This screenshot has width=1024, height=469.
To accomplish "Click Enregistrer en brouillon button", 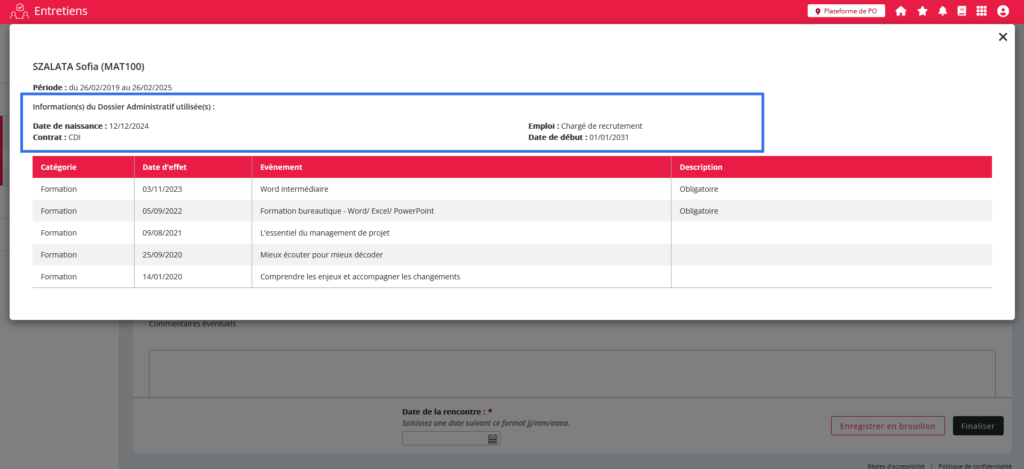I will [887, 426].
